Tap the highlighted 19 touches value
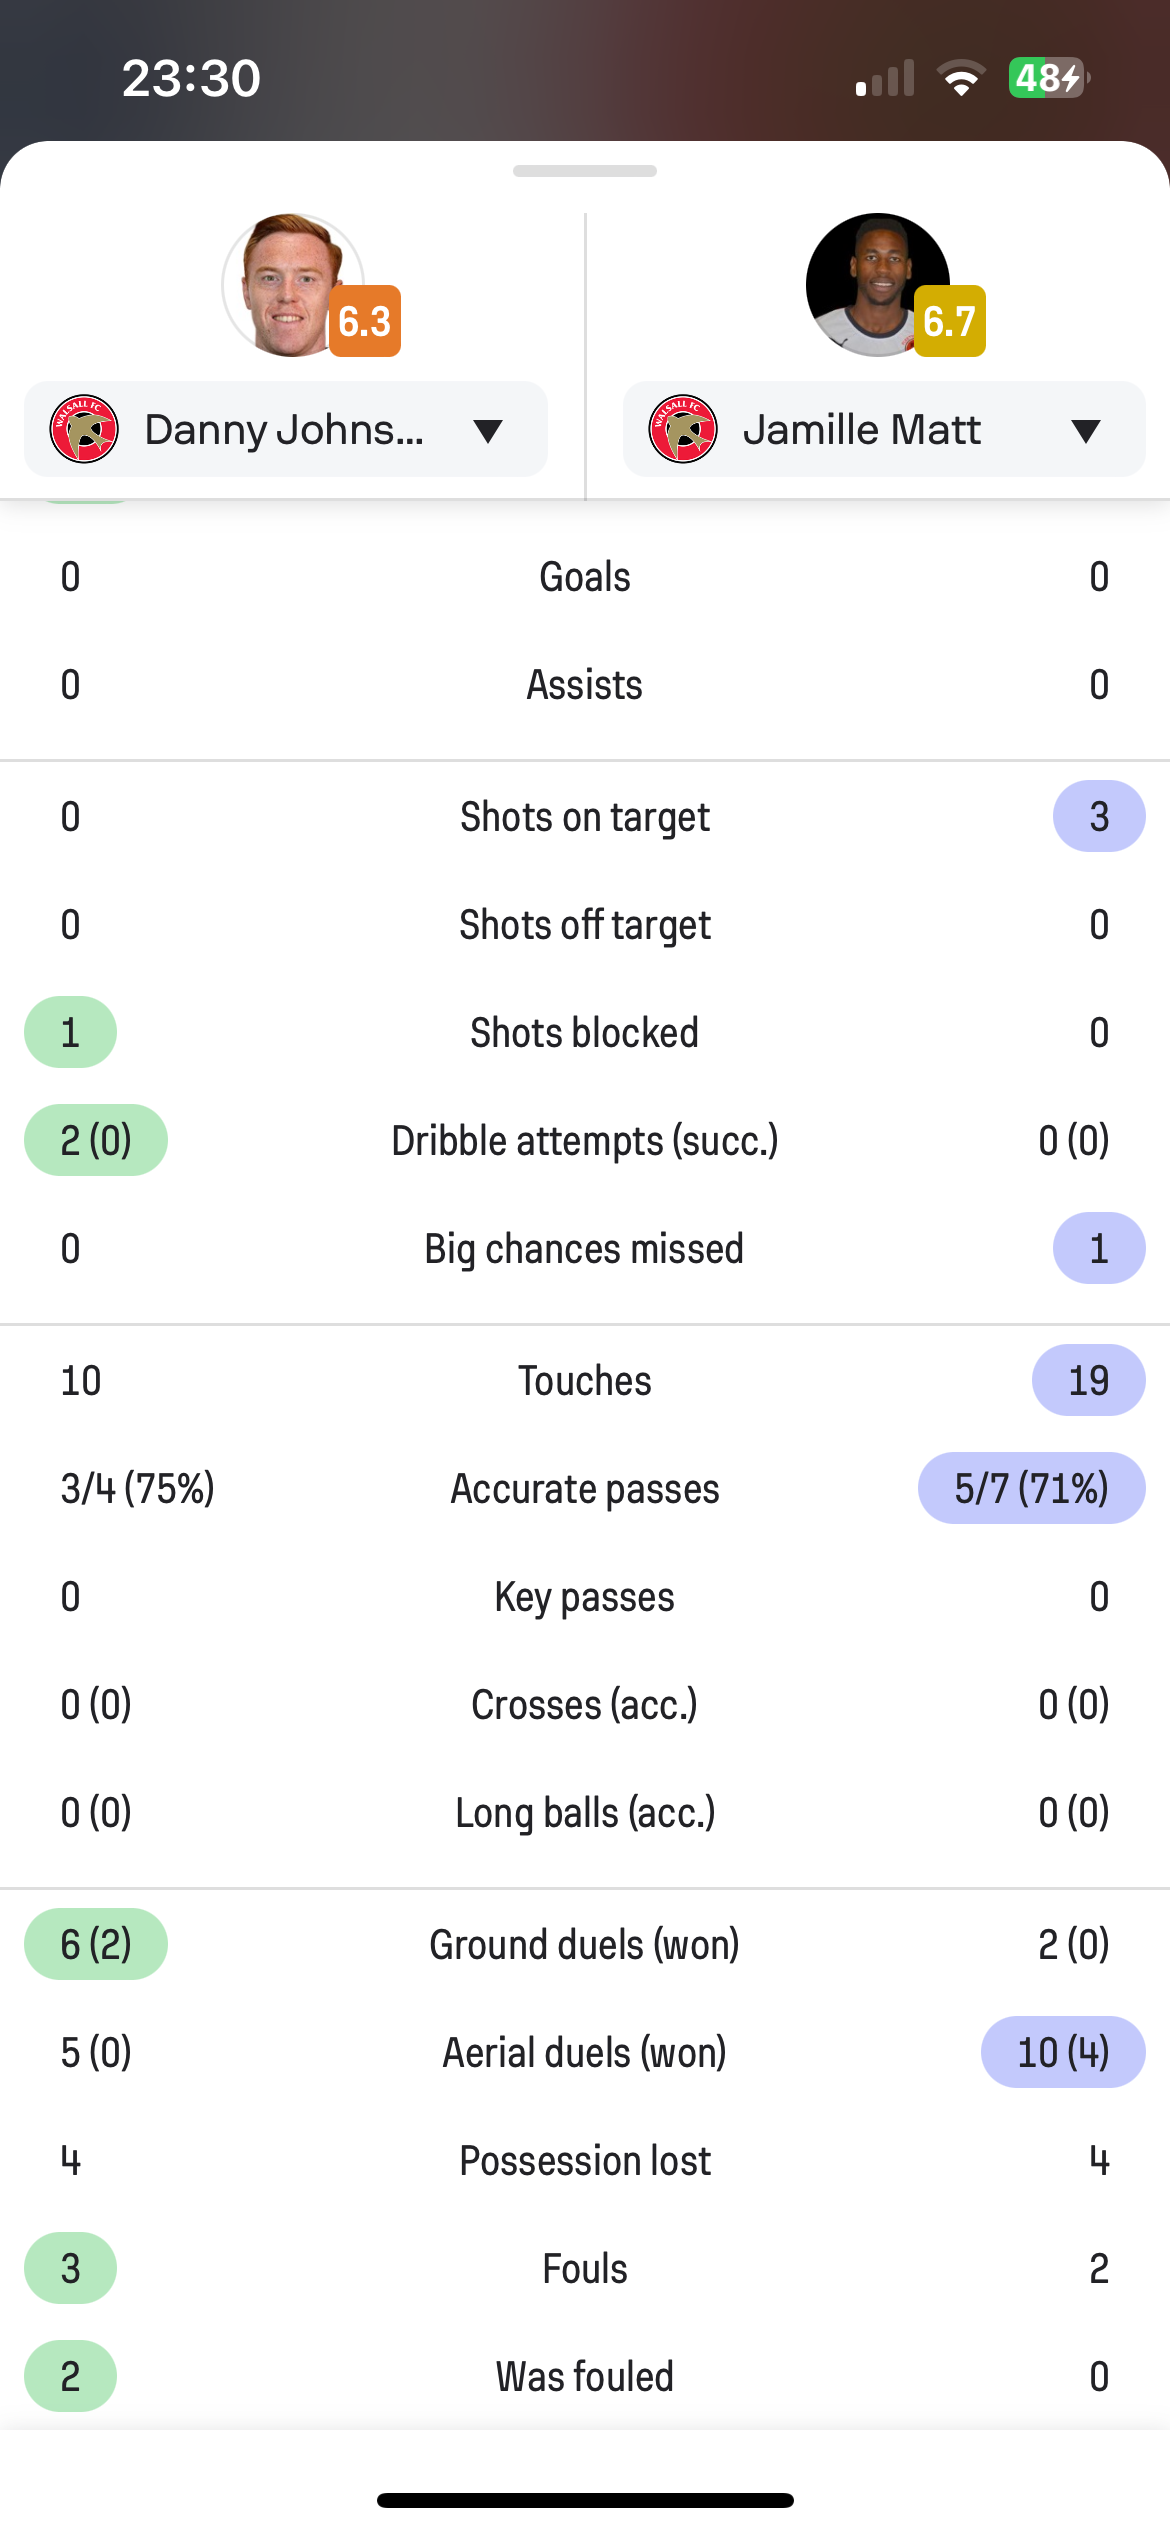 click(1089, 1380)
